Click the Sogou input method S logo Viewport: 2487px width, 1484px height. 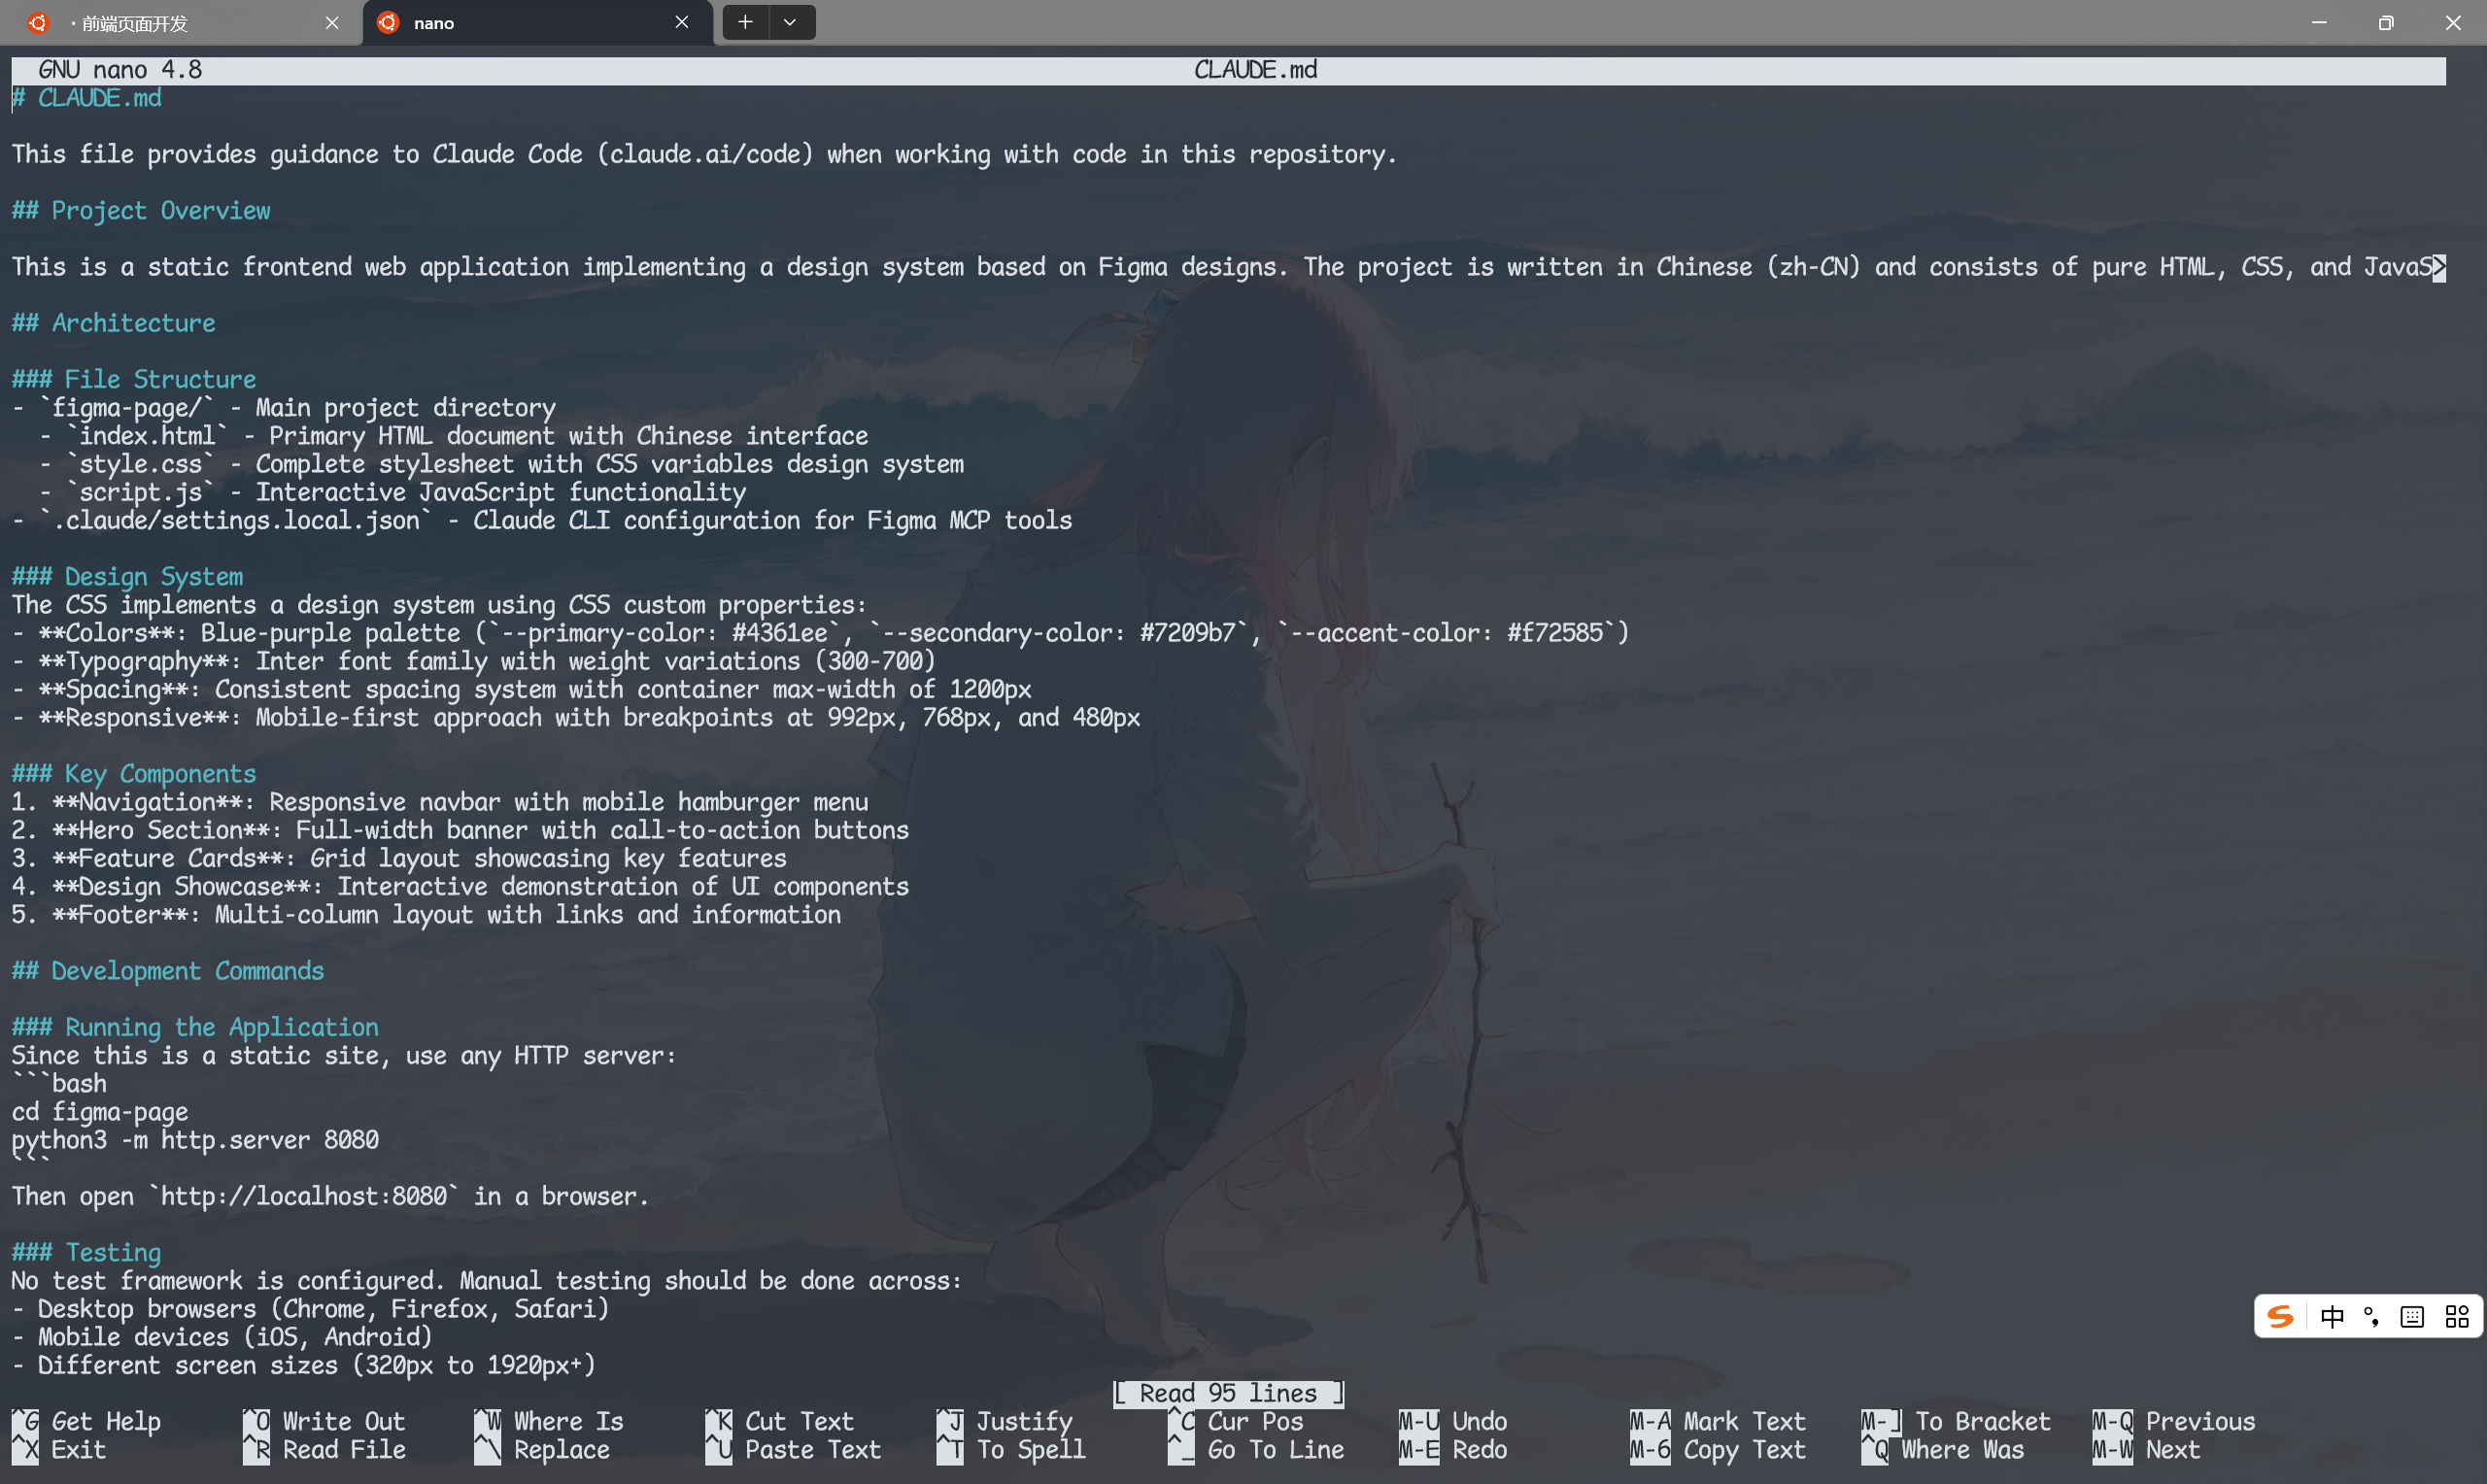2280,1316
